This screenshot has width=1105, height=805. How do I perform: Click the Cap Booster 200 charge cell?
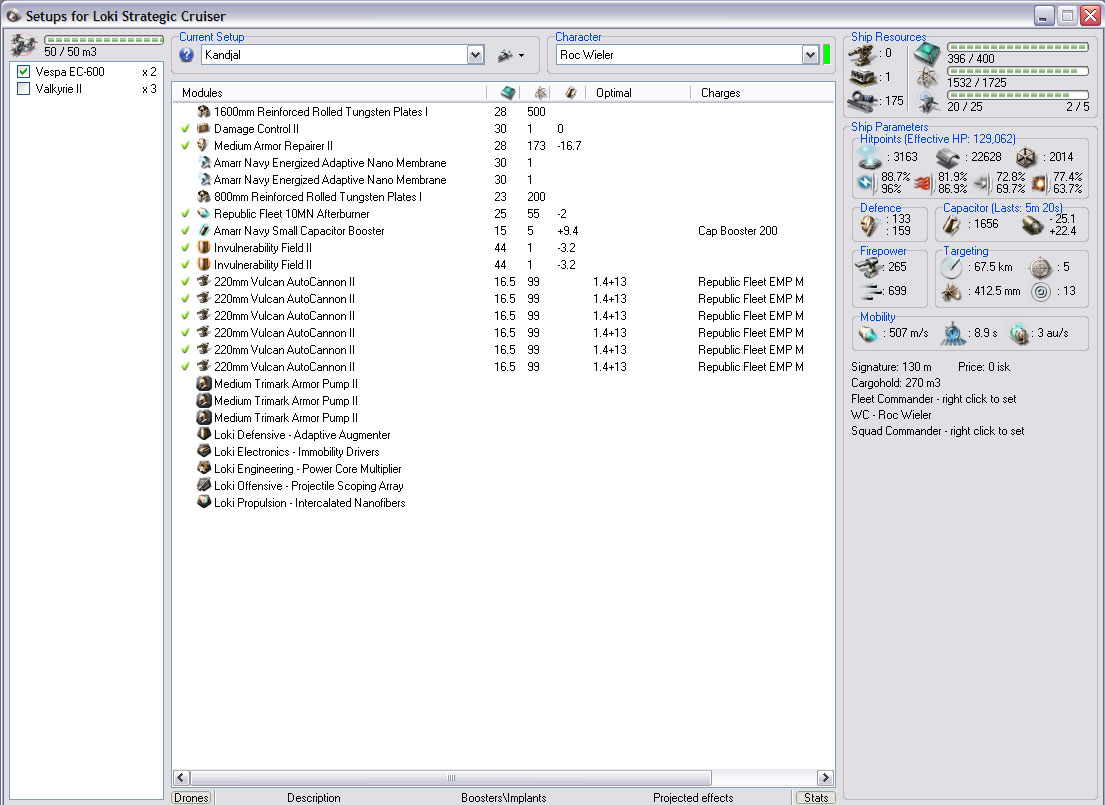[x=738, y=231]
